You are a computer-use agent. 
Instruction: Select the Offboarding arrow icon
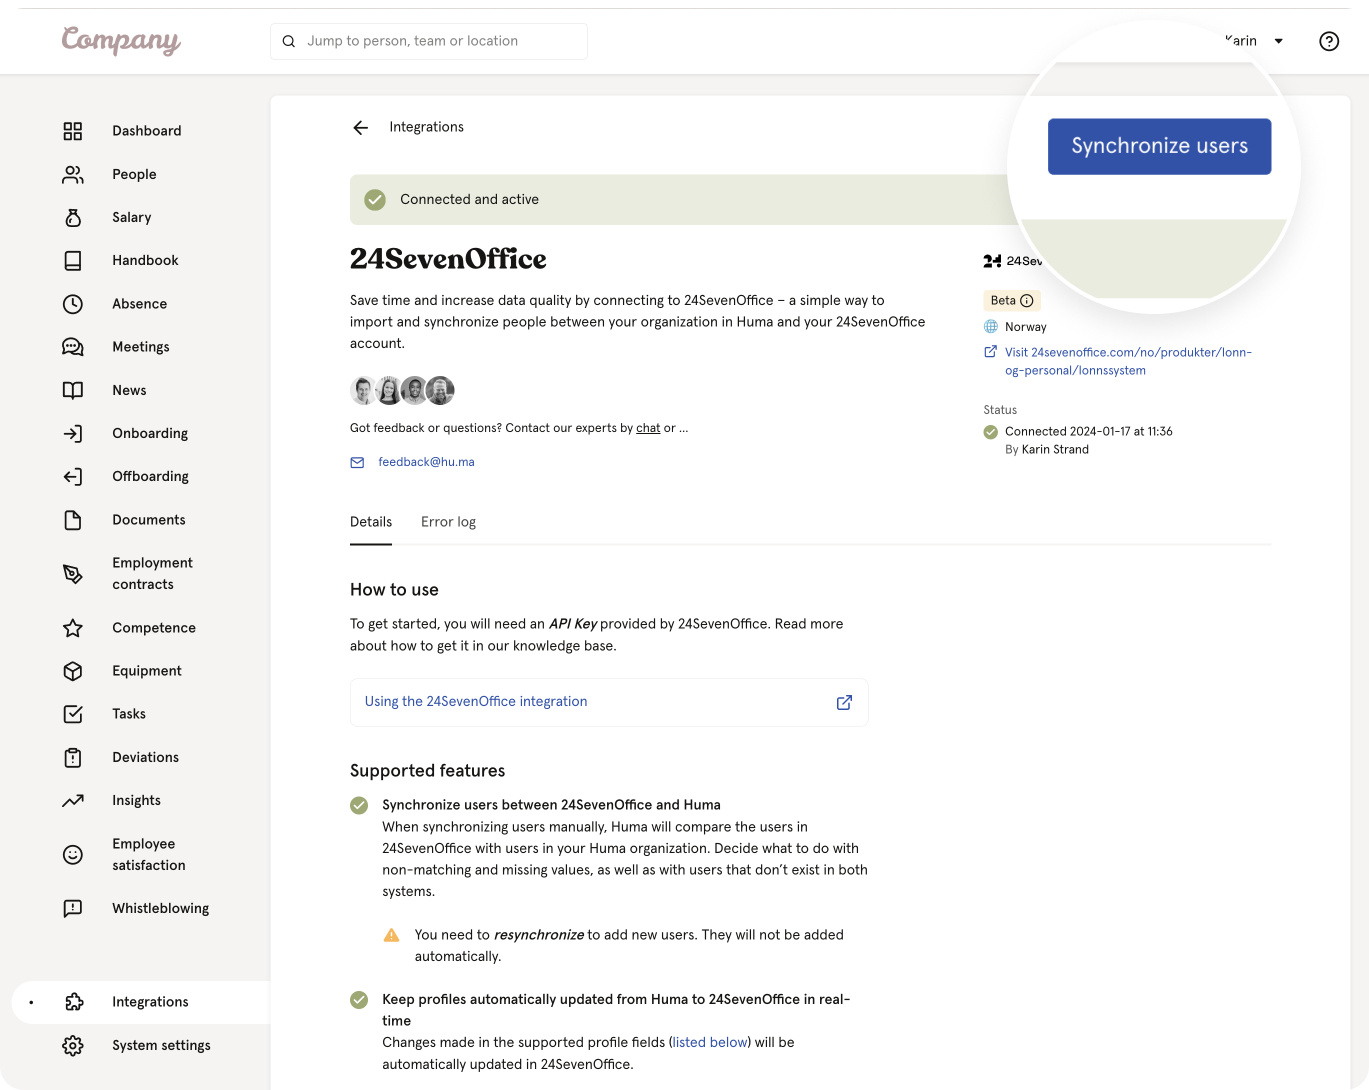pyautogui.click(x=73, y=476)
